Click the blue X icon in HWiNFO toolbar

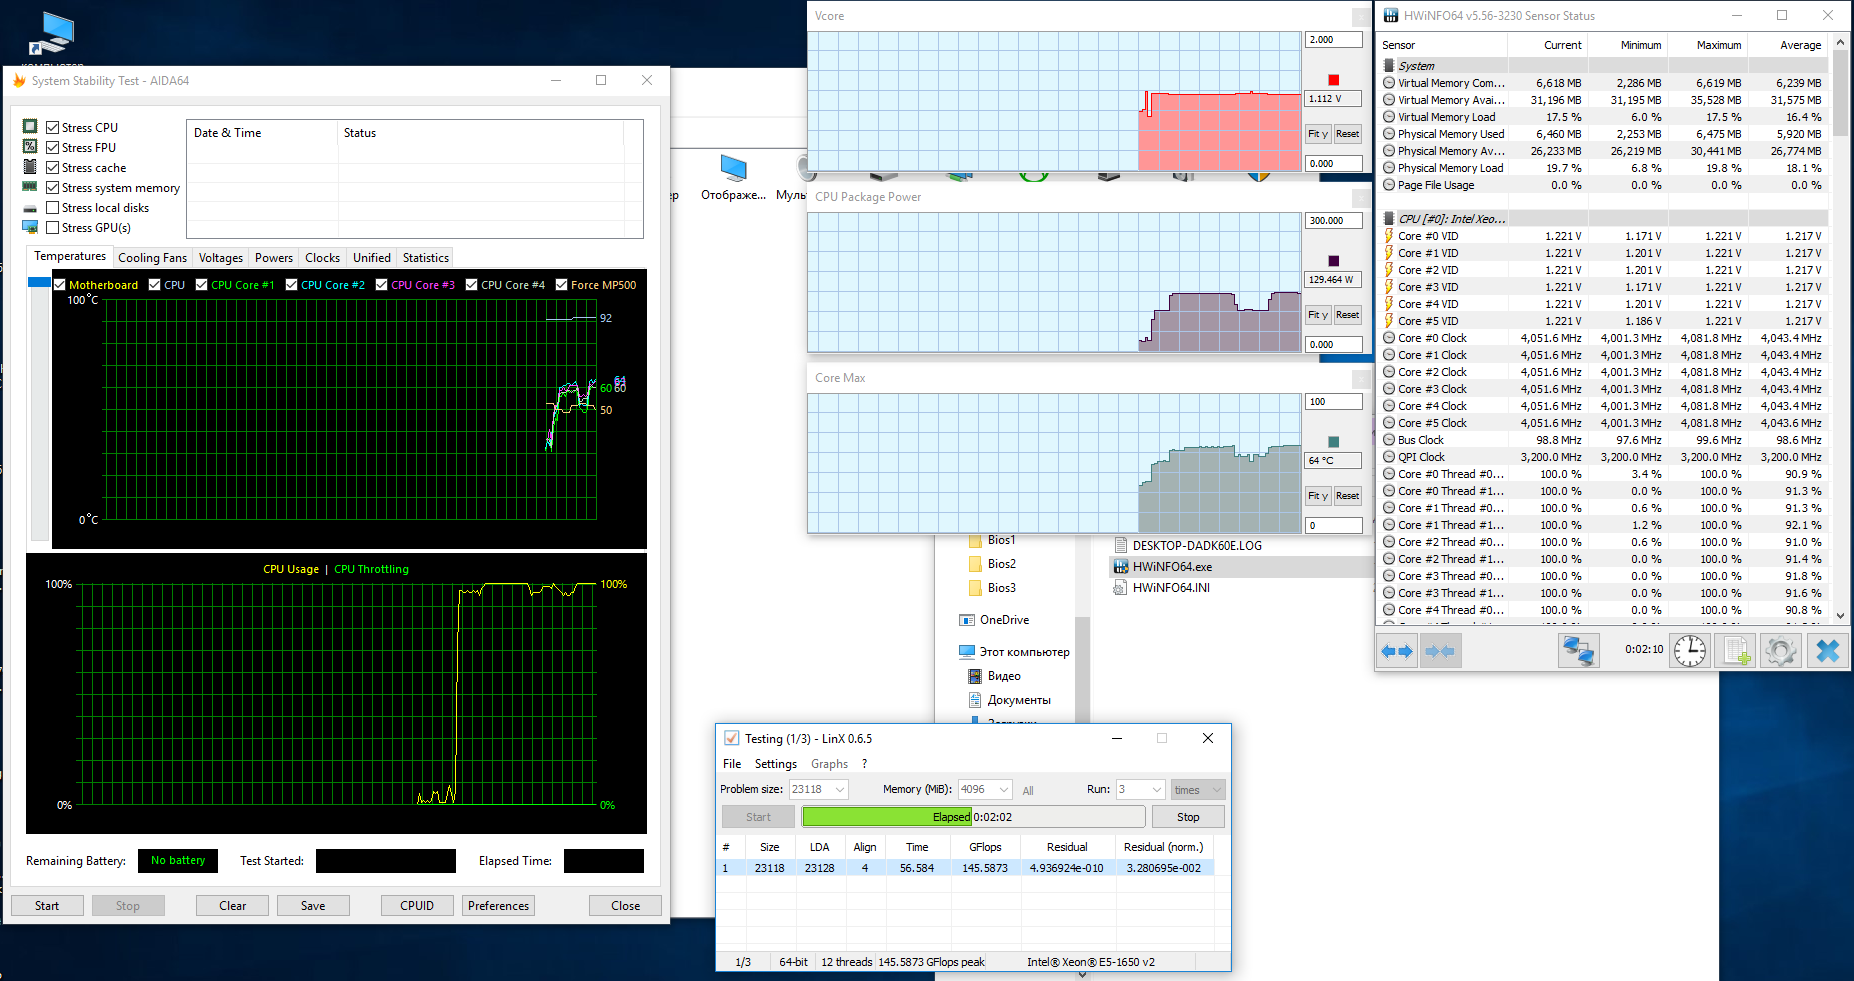tap(1827, 651)
